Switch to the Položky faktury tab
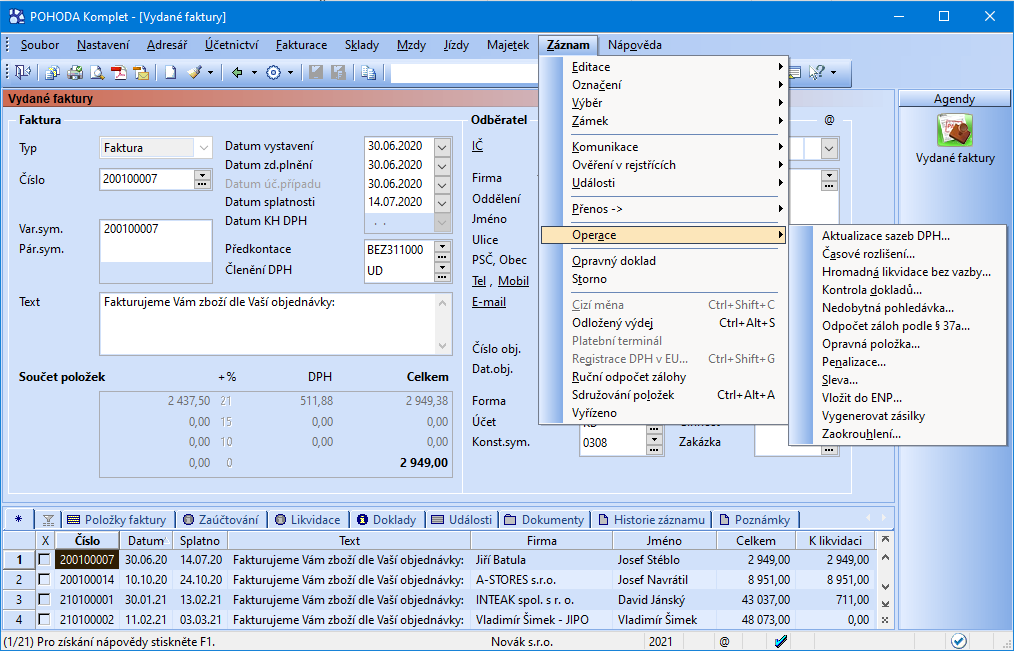This screenshot has height=651, width=1014. coord(116,520)
